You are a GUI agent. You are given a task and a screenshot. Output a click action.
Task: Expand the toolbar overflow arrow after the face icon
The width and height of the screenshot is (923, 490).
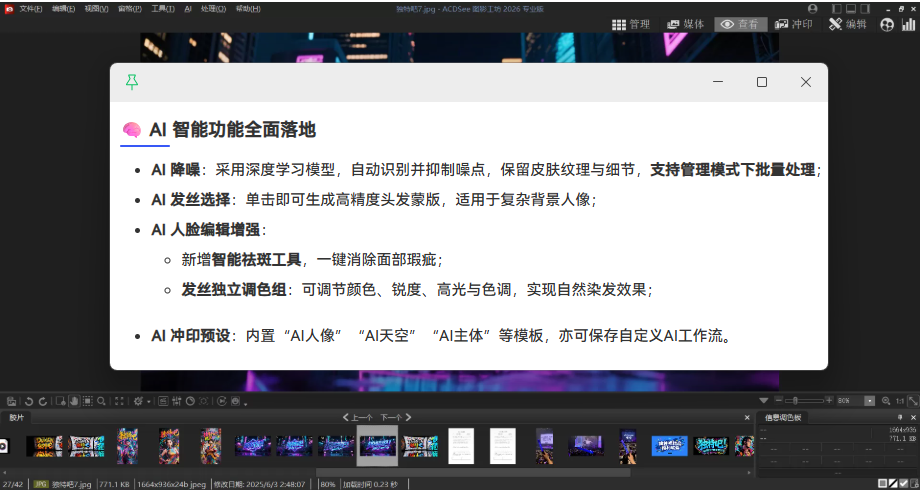(x=245, y=403)
